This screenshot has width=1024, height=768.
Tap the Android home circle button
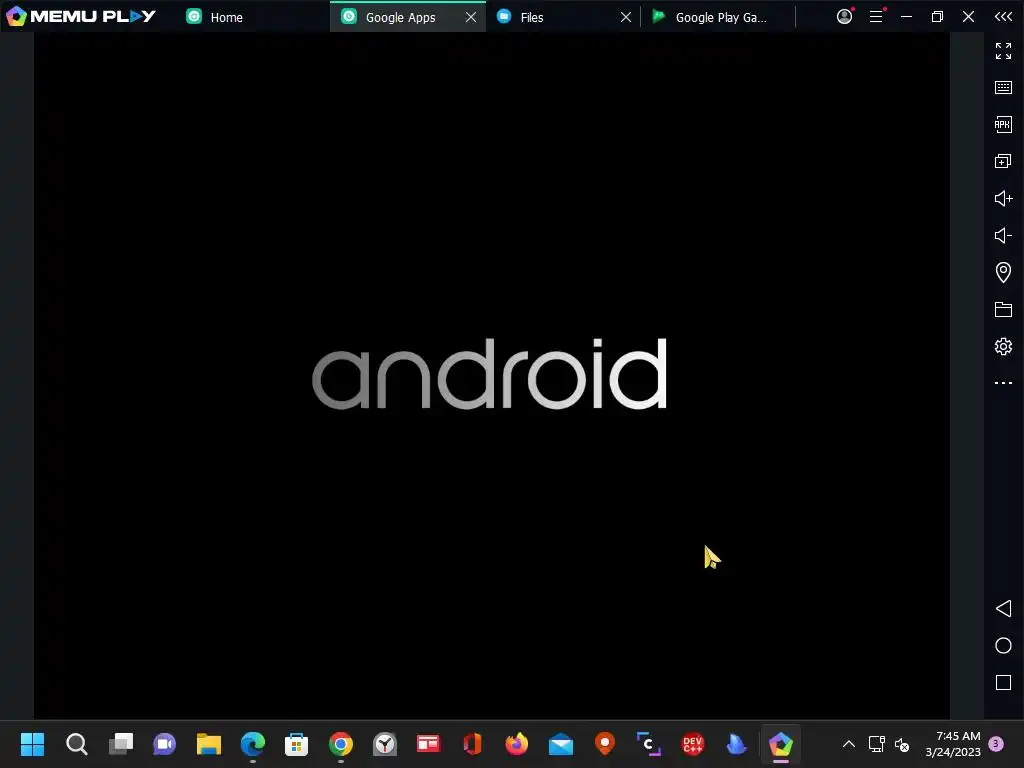click(1003, 645)
